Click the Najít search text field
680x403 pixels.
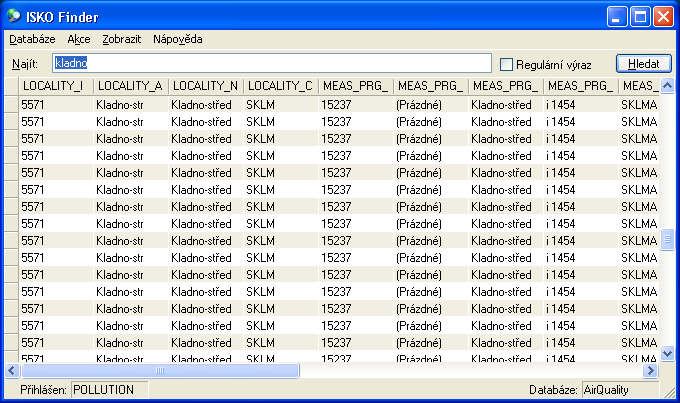pos(270,63)
